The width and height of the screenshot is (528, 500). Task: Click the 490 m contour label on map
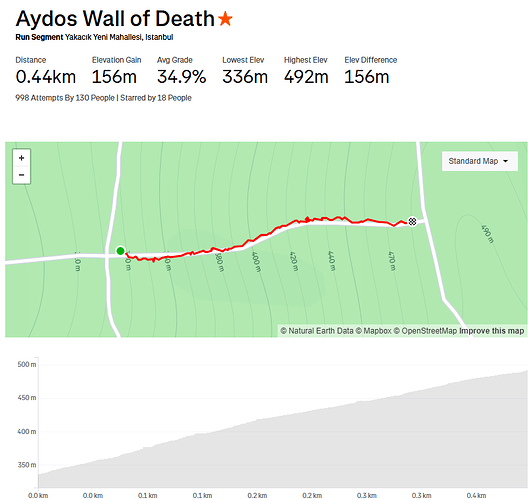[x=487, y=234]
